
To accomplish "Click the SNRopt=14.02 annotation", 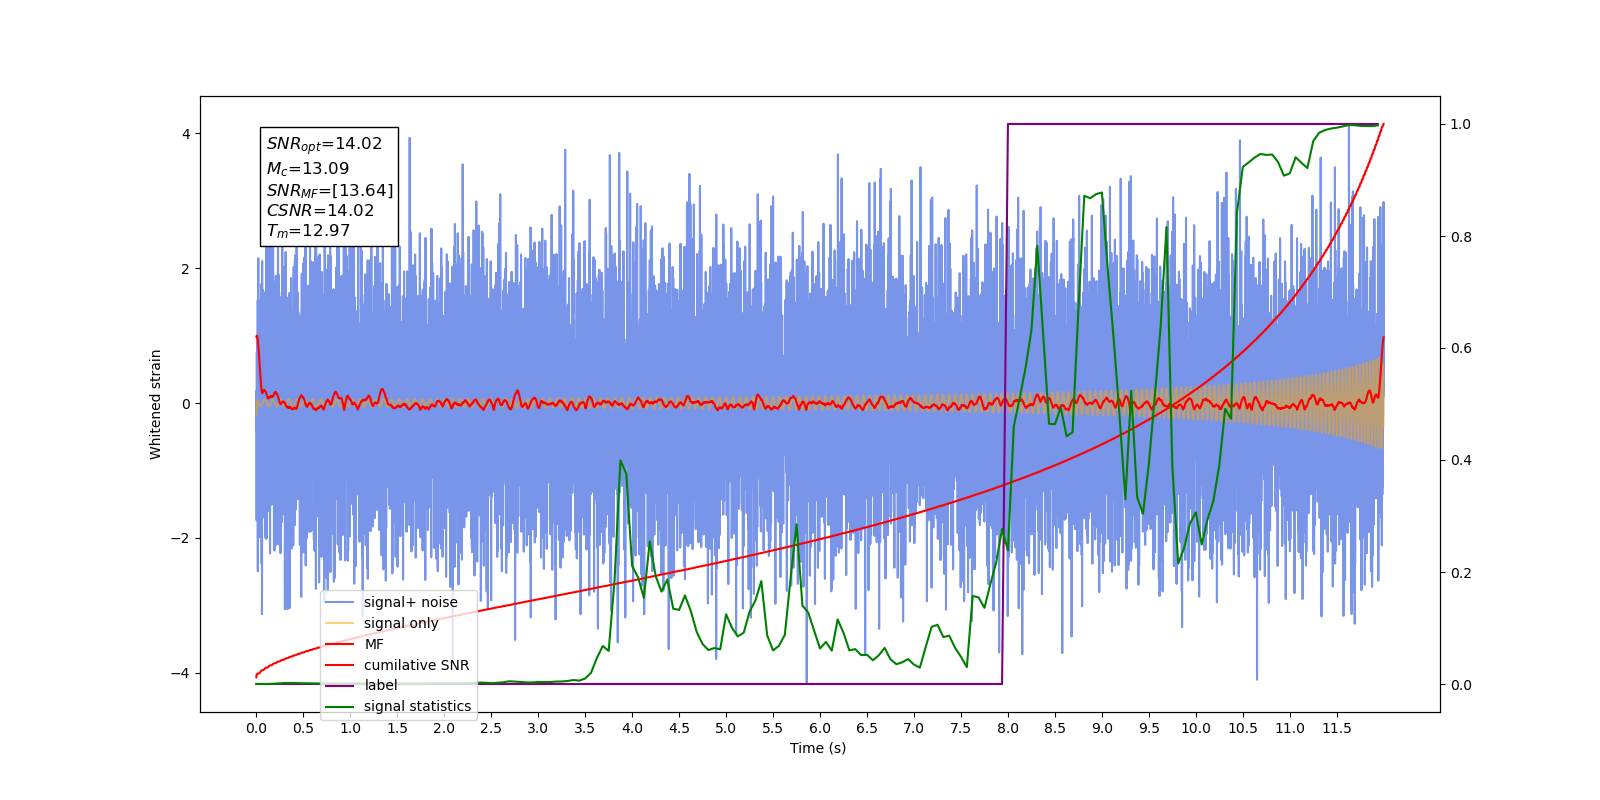I will tap(324, 144).
